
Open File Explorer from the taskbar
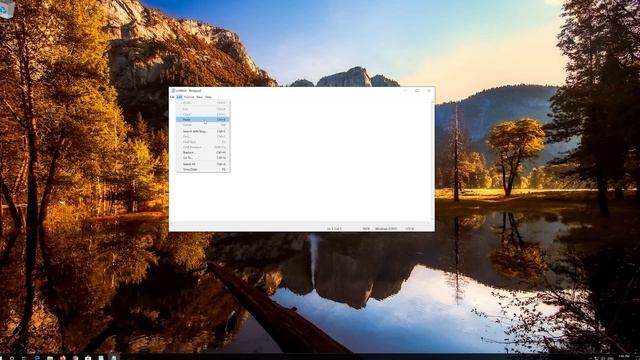(50, 358)
